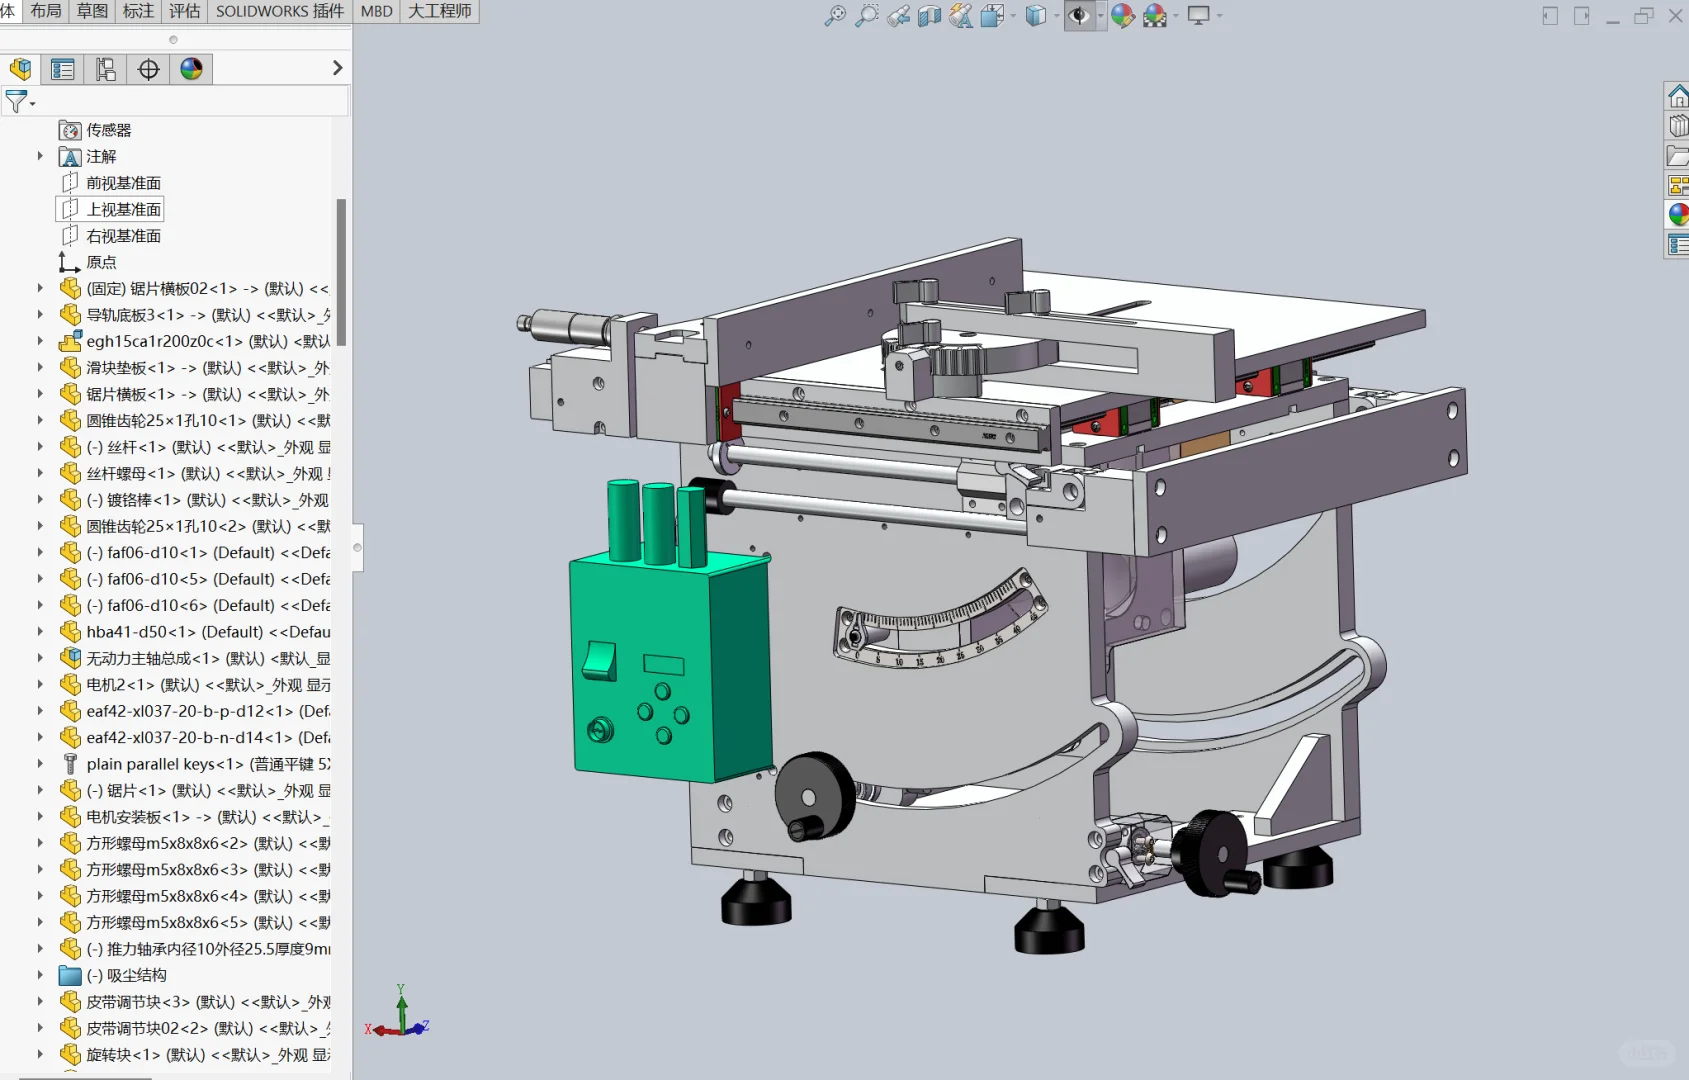
Task: Click the panel collapse handle on splitter
Action: 357,548
